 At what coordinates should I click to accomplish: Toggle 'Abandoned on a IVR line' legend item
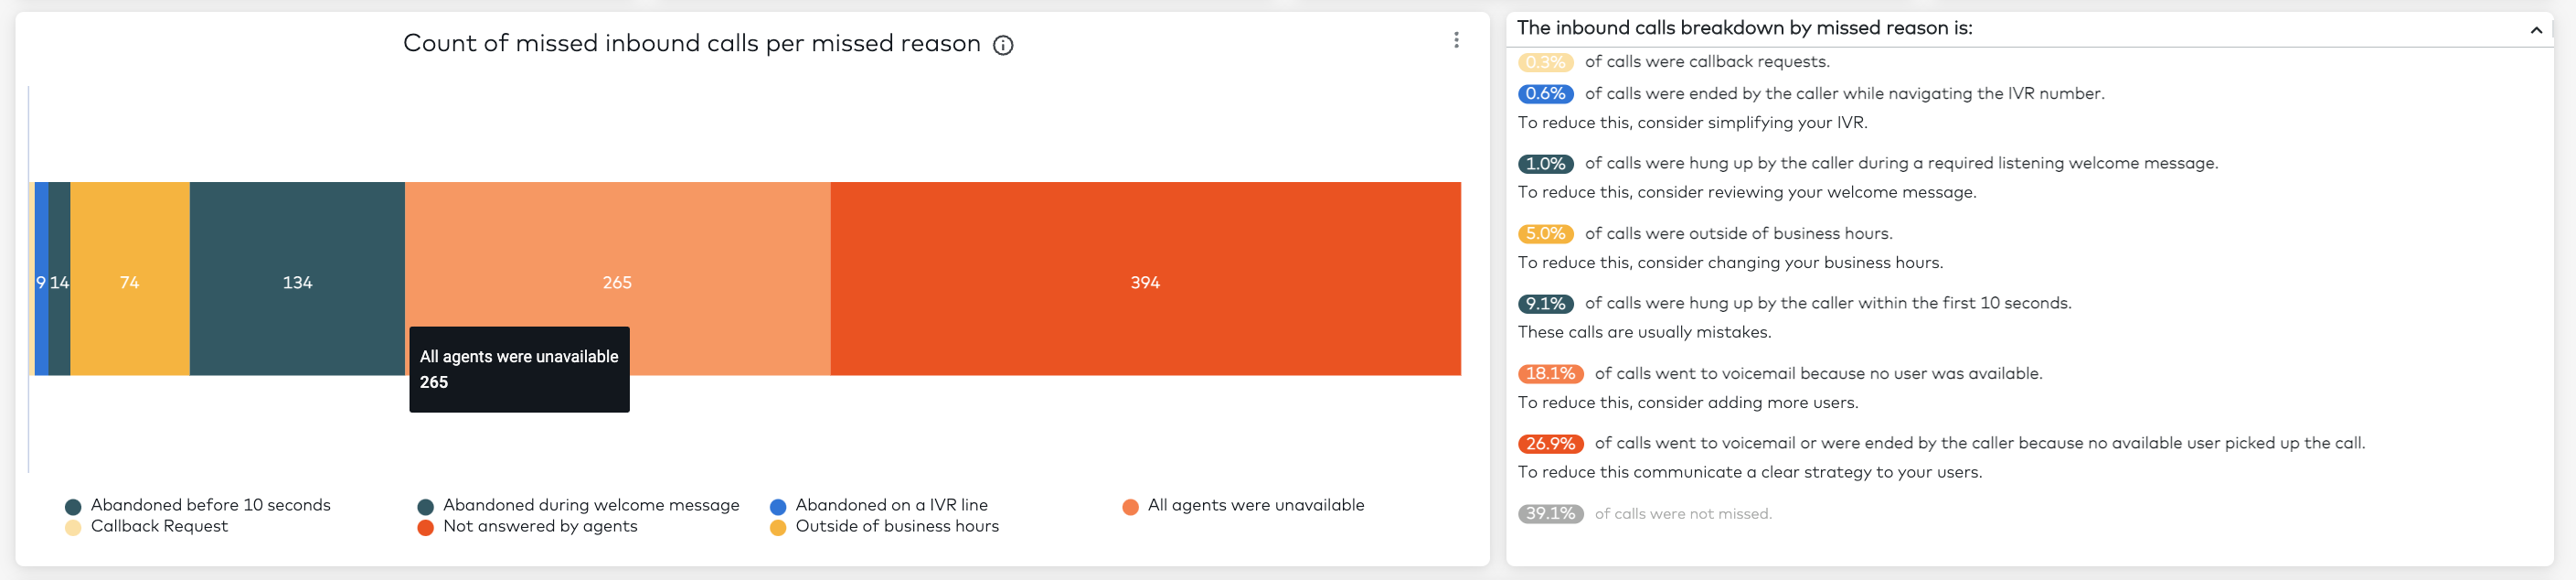pyautogui.click(x=879, y=505)
